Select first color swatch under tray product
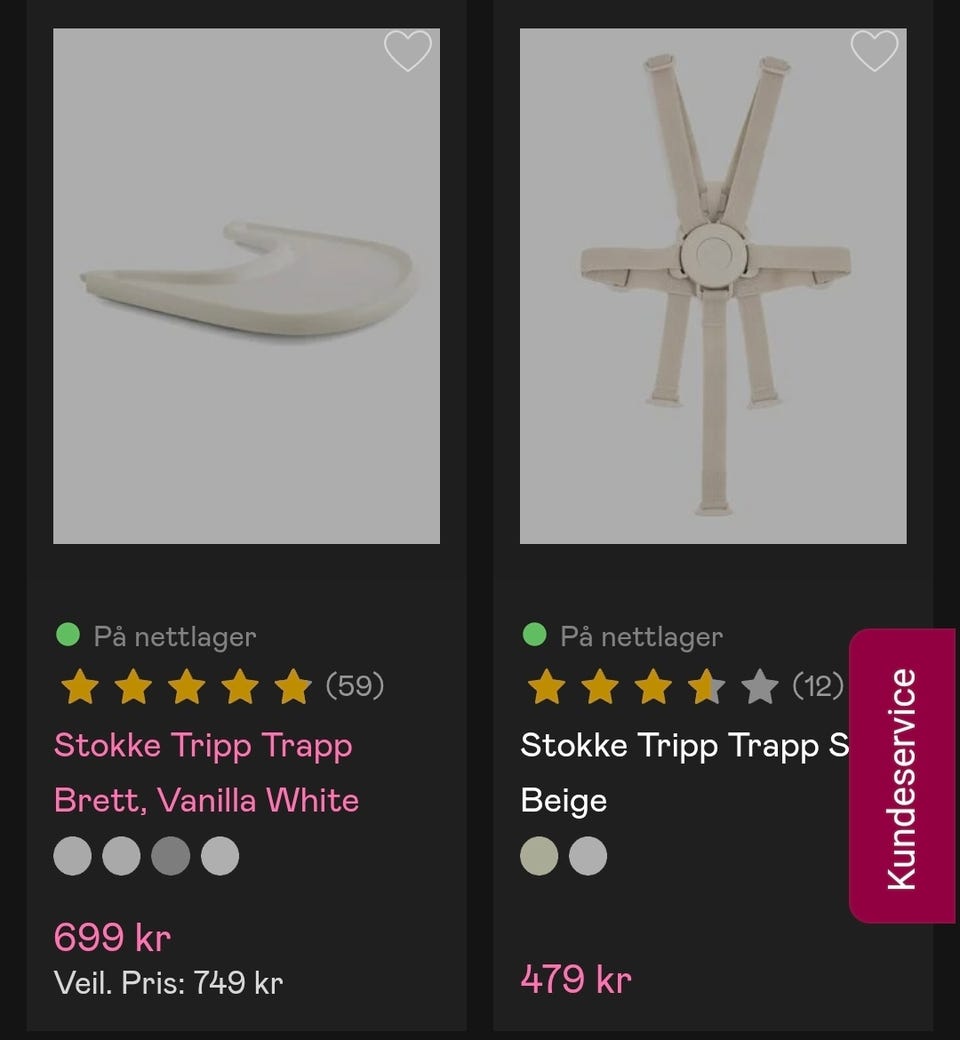The height and width of the screenshot is (1040, 960). coord(72,856)
